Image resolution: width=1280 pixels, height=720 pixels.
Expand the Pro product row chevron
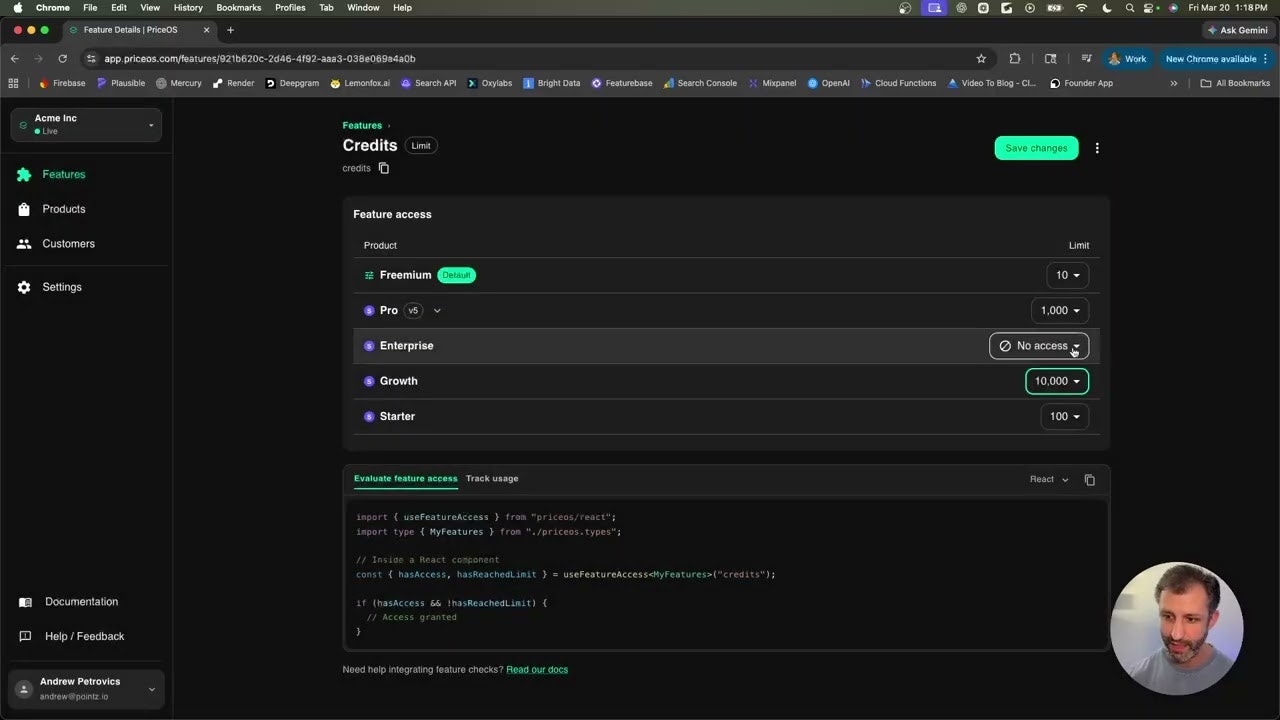(x=437, y=310)
